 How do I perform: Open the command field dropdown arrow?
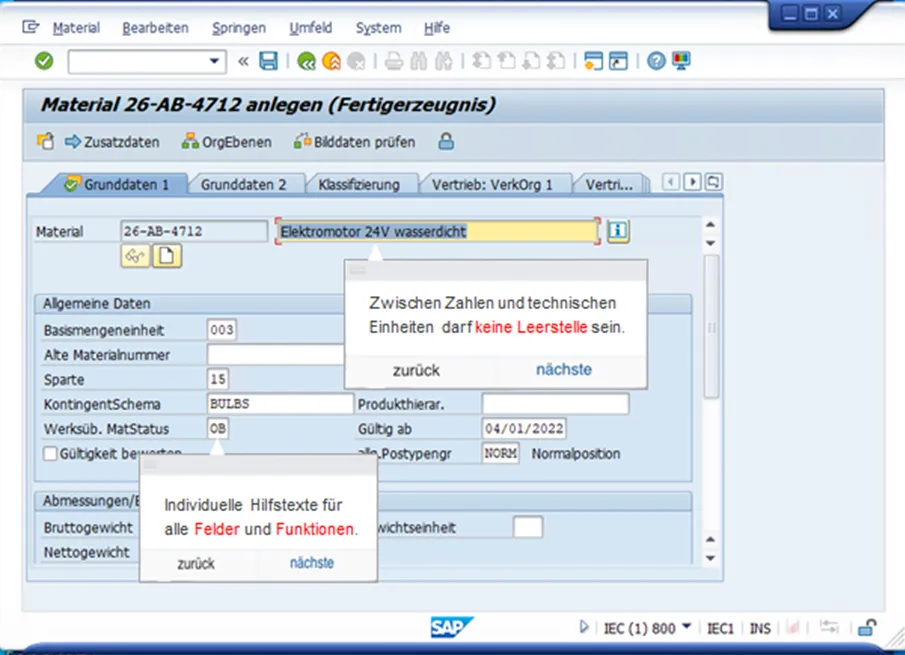point(213,61)
